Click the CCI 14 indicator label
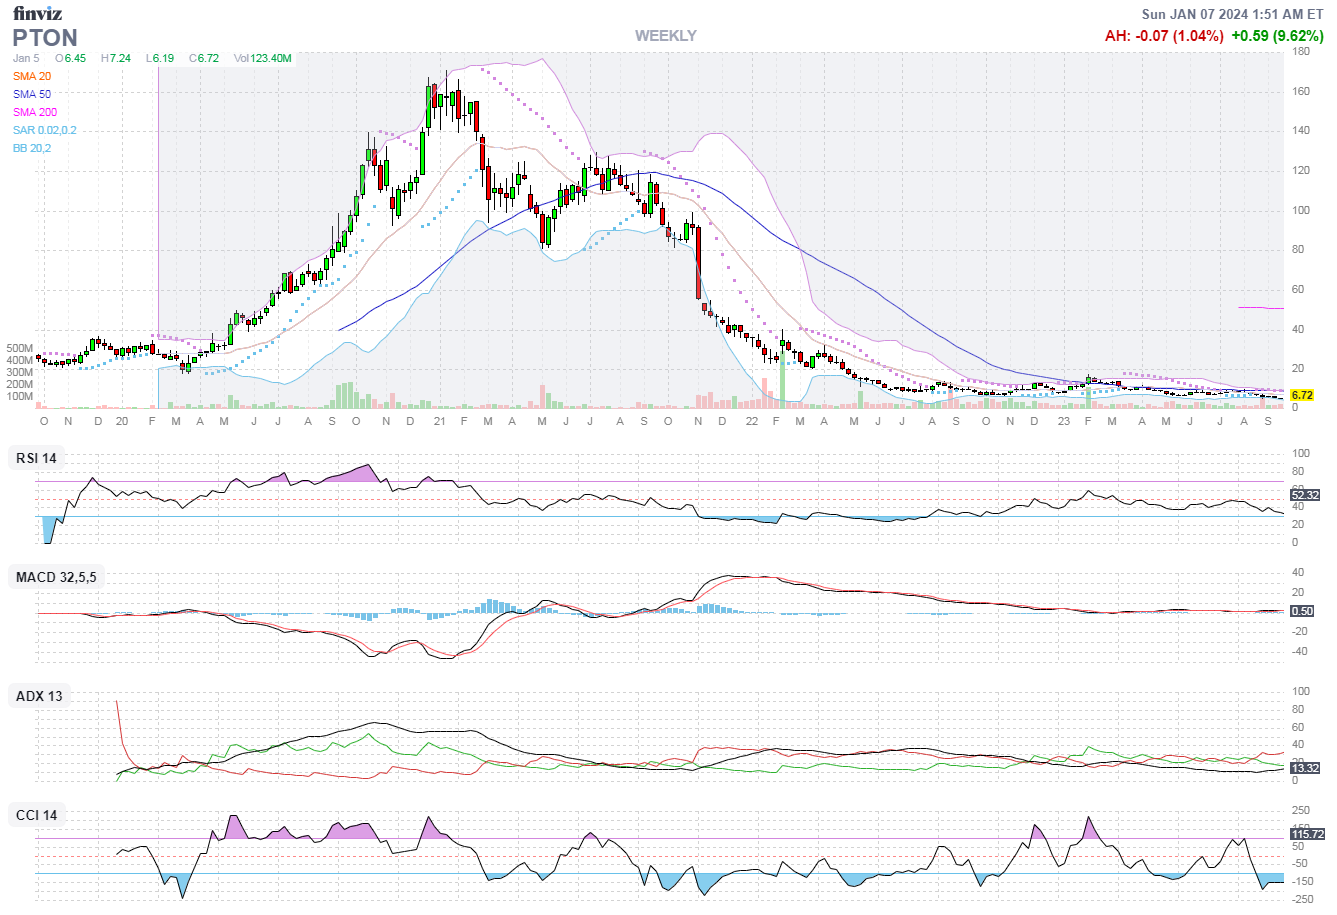Image resolution: width=1337 pixels, height=915 pixels. pyautogui.click(x=37, y=815)
